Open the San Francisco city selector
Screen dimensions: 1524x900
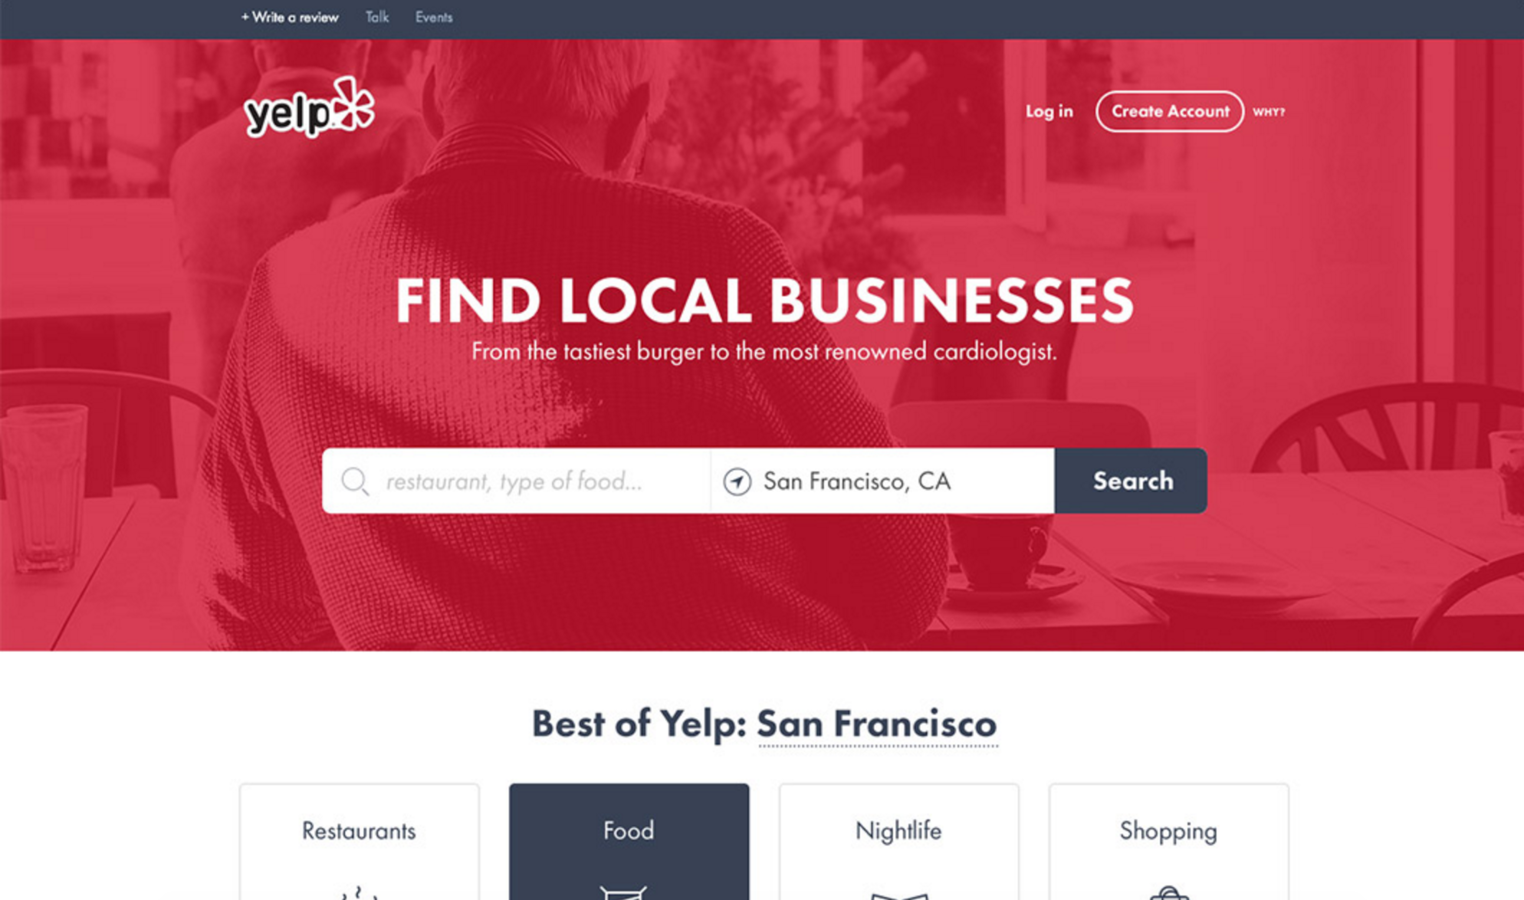pyautogui.click(x=877, y=724)
